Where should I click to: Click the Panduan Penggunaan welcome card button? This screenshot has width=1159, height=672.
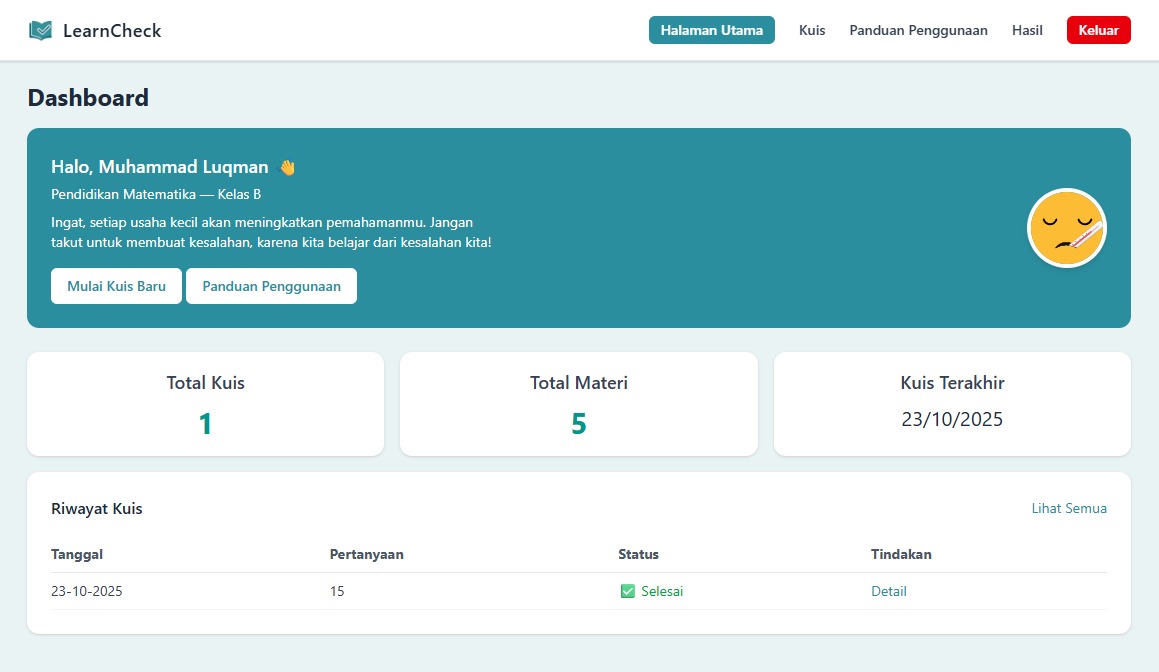(271, 286)
